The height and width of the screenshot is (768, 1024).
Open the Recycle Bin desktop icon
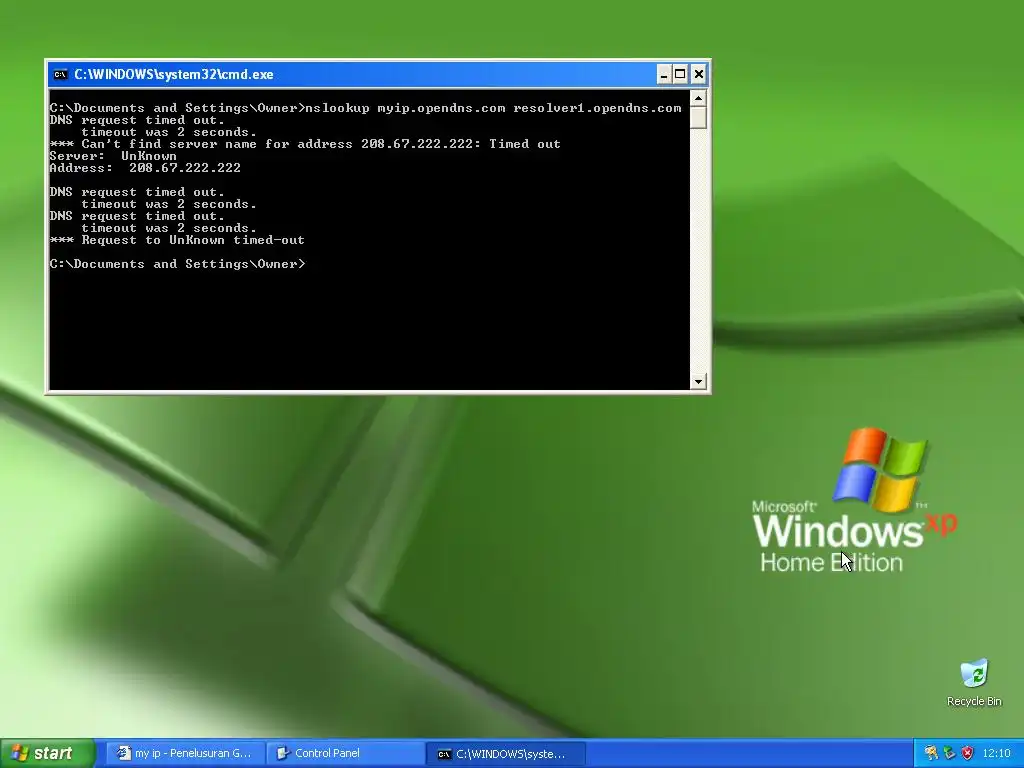(974, 682)
